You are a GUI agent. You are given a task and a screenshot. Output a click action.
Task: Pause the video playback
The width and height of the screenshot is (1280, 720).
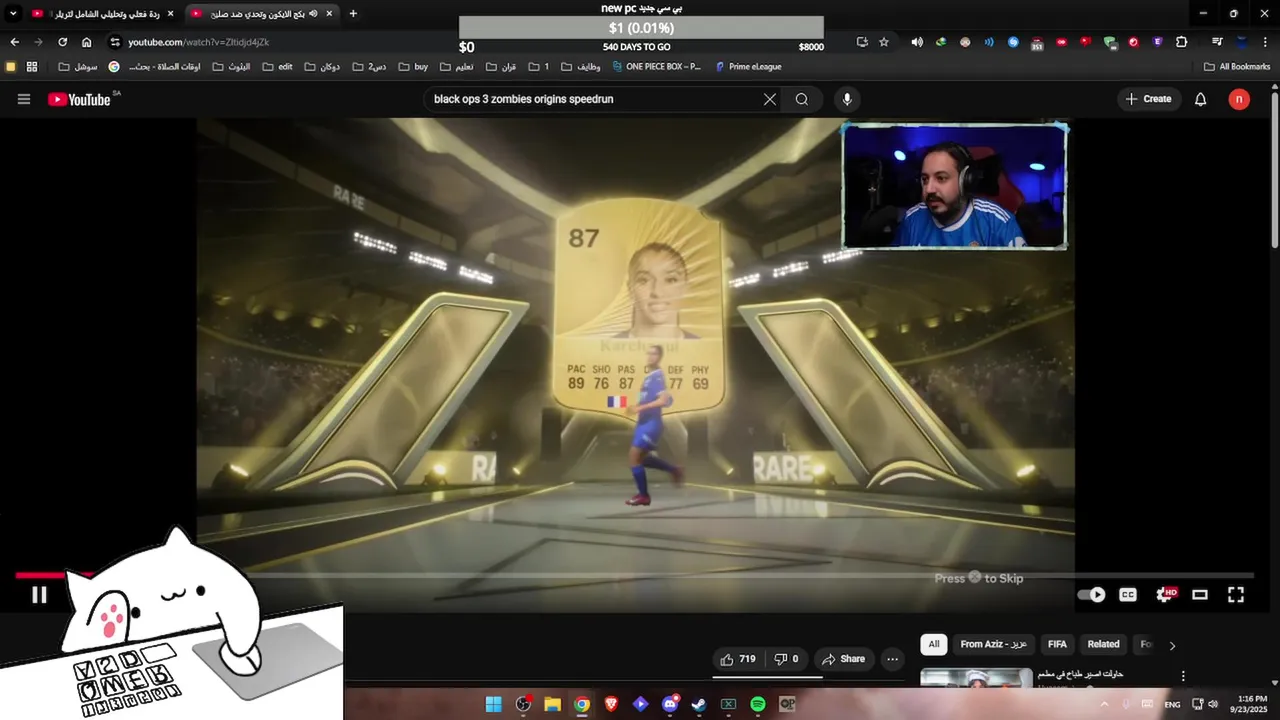click(x=39, y=595)
